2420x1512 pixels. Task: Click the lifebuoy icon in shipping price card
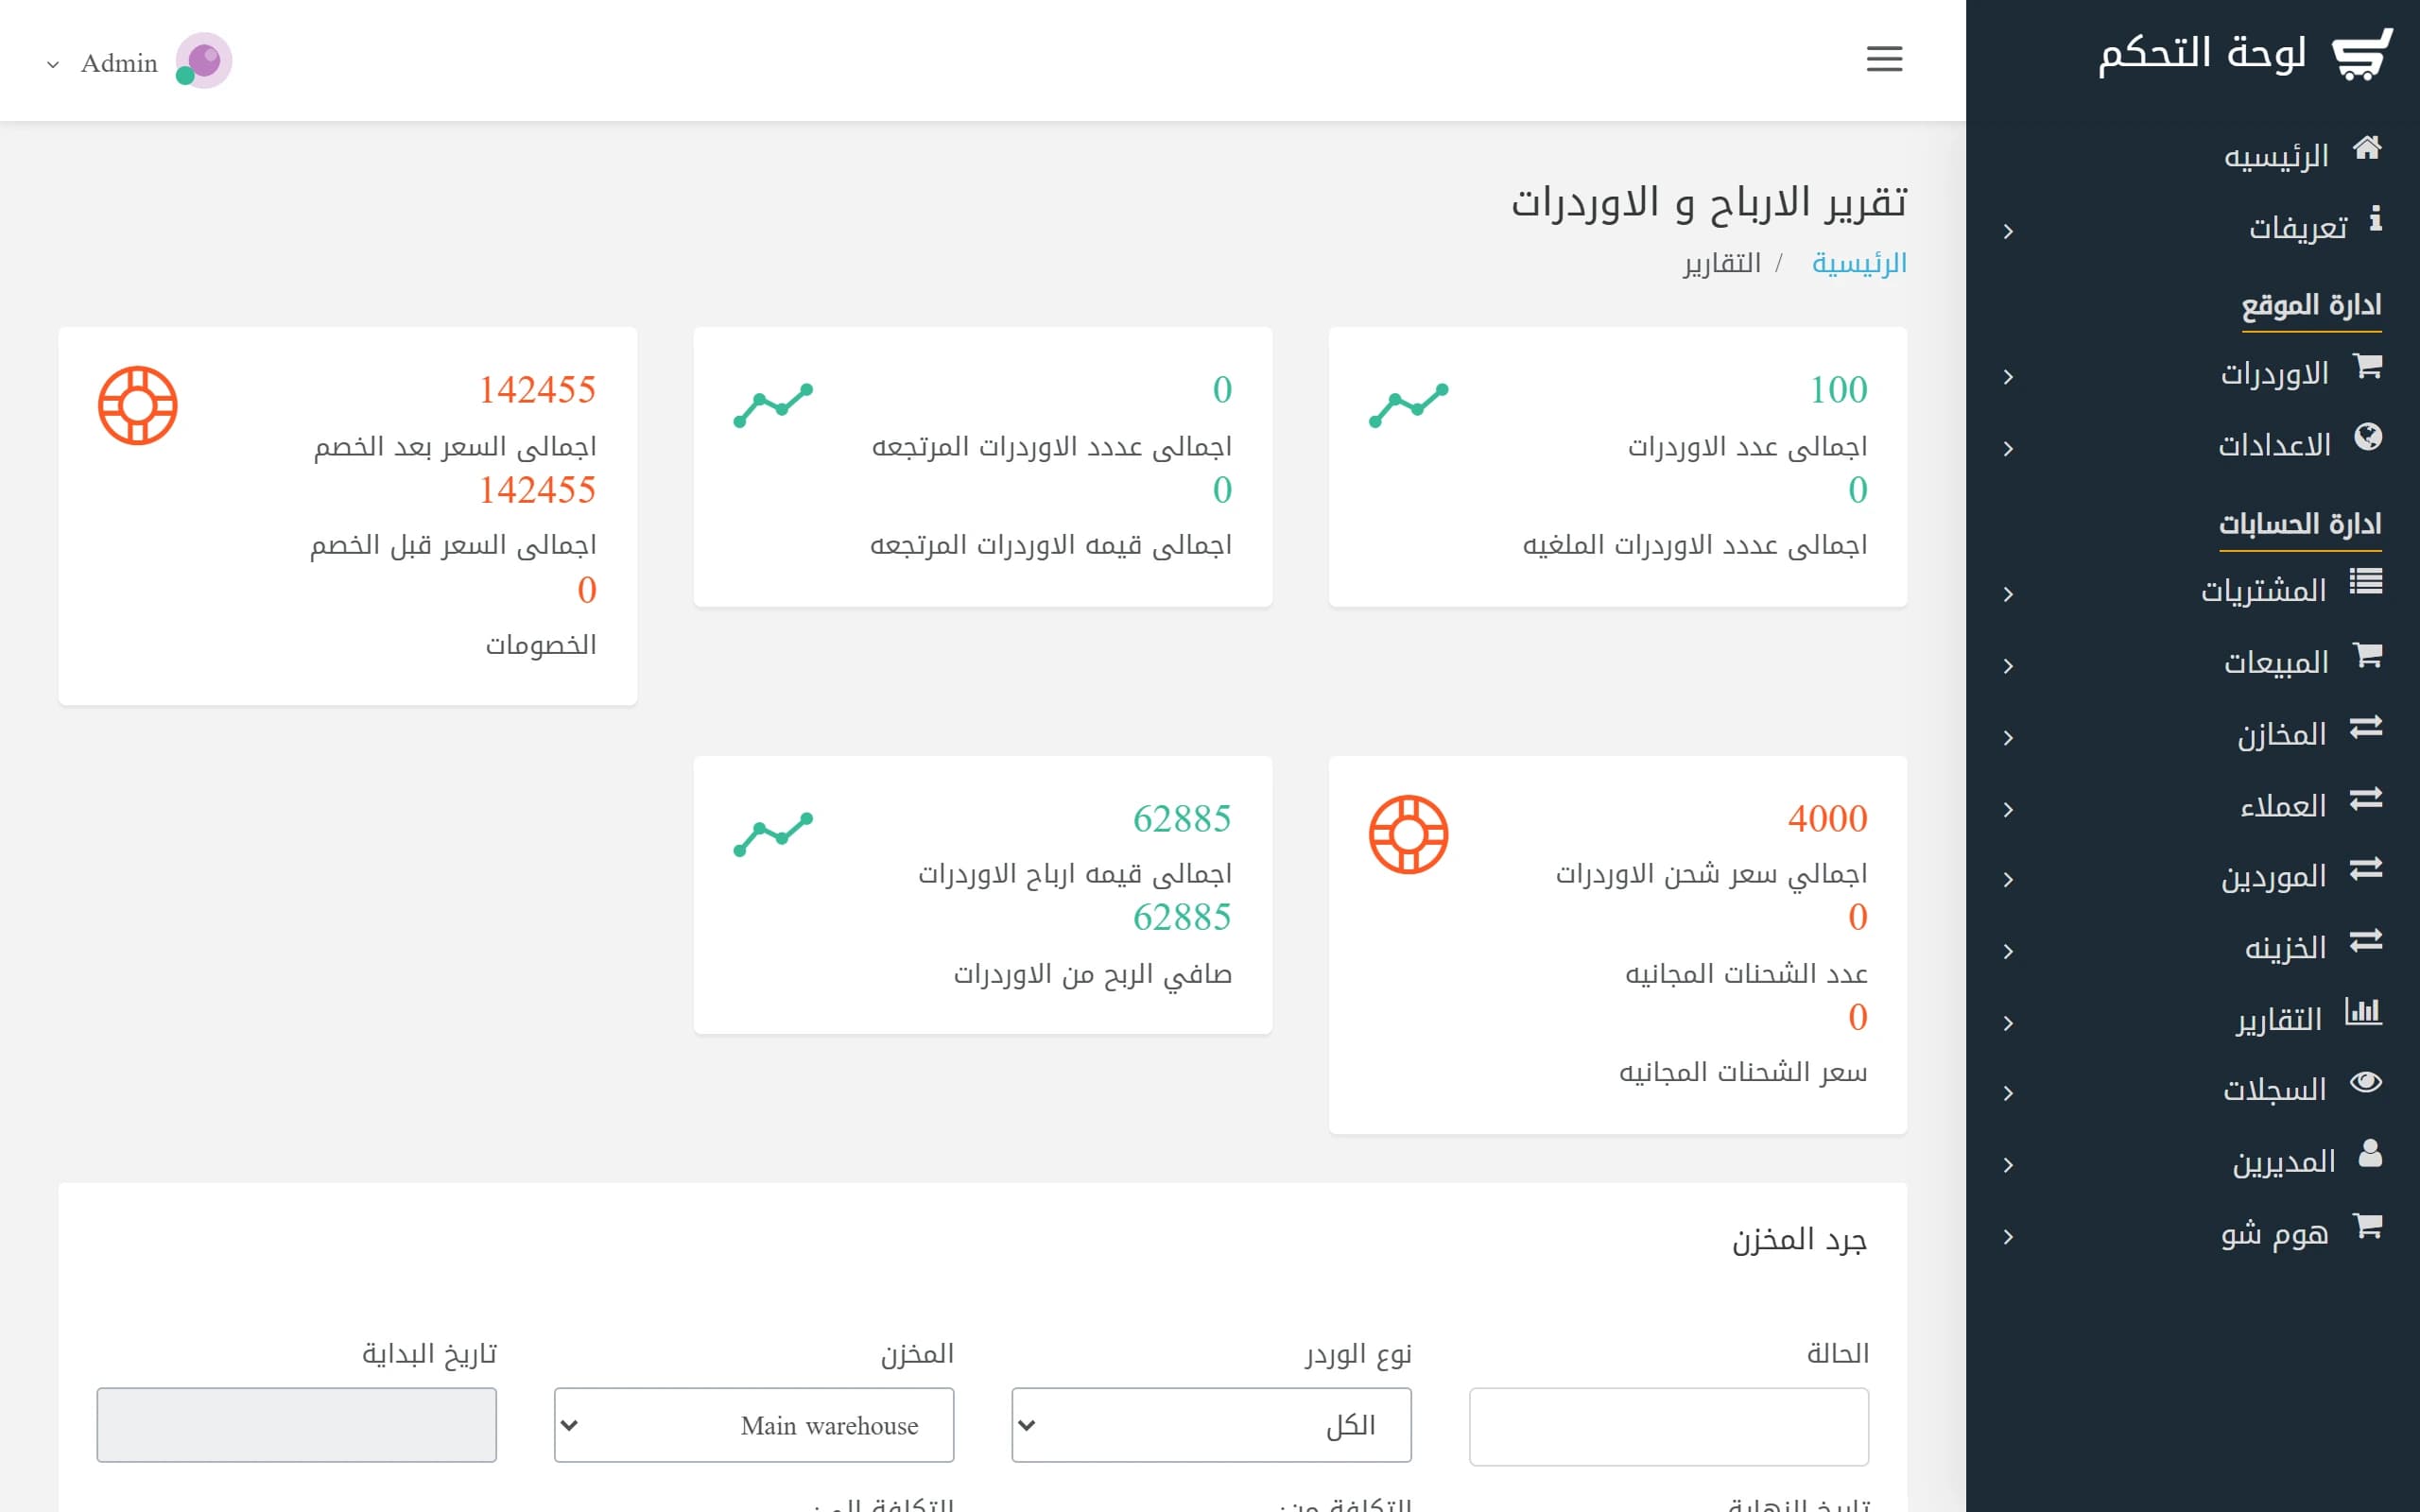(1408, 834)
